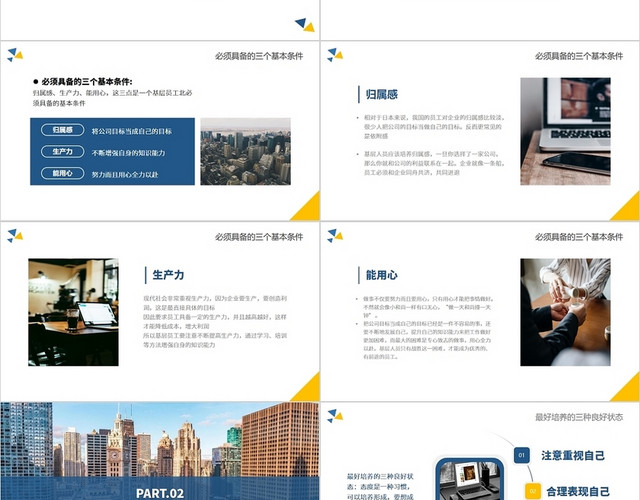Select the aerial city photo beside the blue box

246,151
